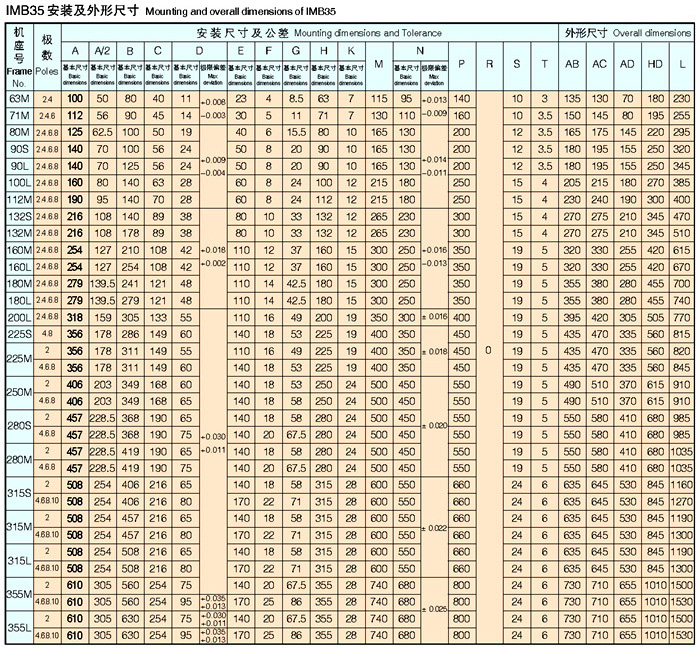
Task: Click frame label '225S'
Action: point(19,334)
